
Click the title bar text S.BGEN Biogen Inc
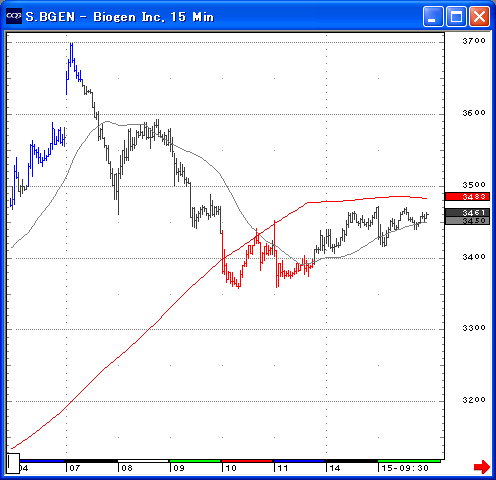[120, 17]
